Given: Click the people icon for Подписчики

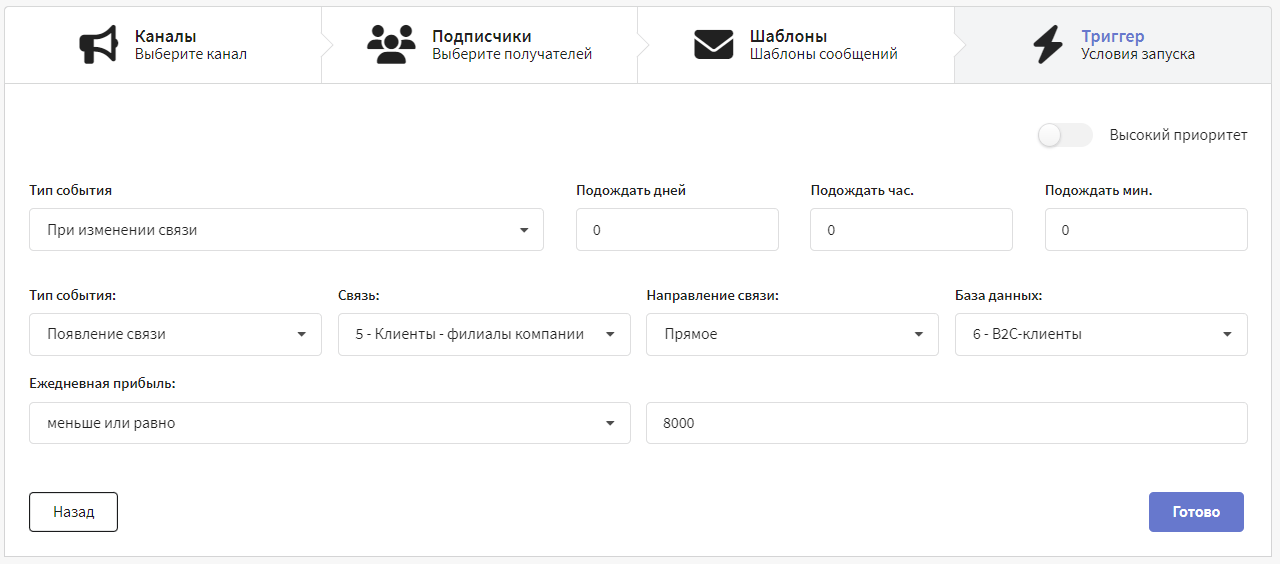Looking at the screenshot, I should [x=391, y=45].
